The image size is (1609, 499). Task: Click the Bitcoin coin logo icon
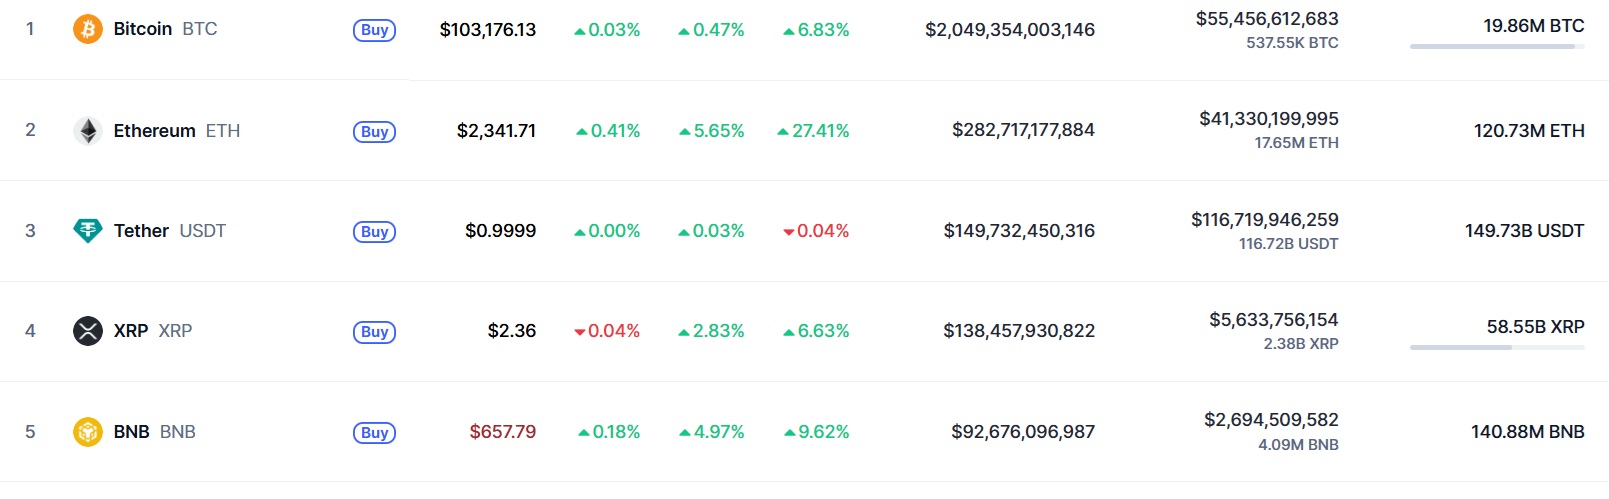click(88, 29)
